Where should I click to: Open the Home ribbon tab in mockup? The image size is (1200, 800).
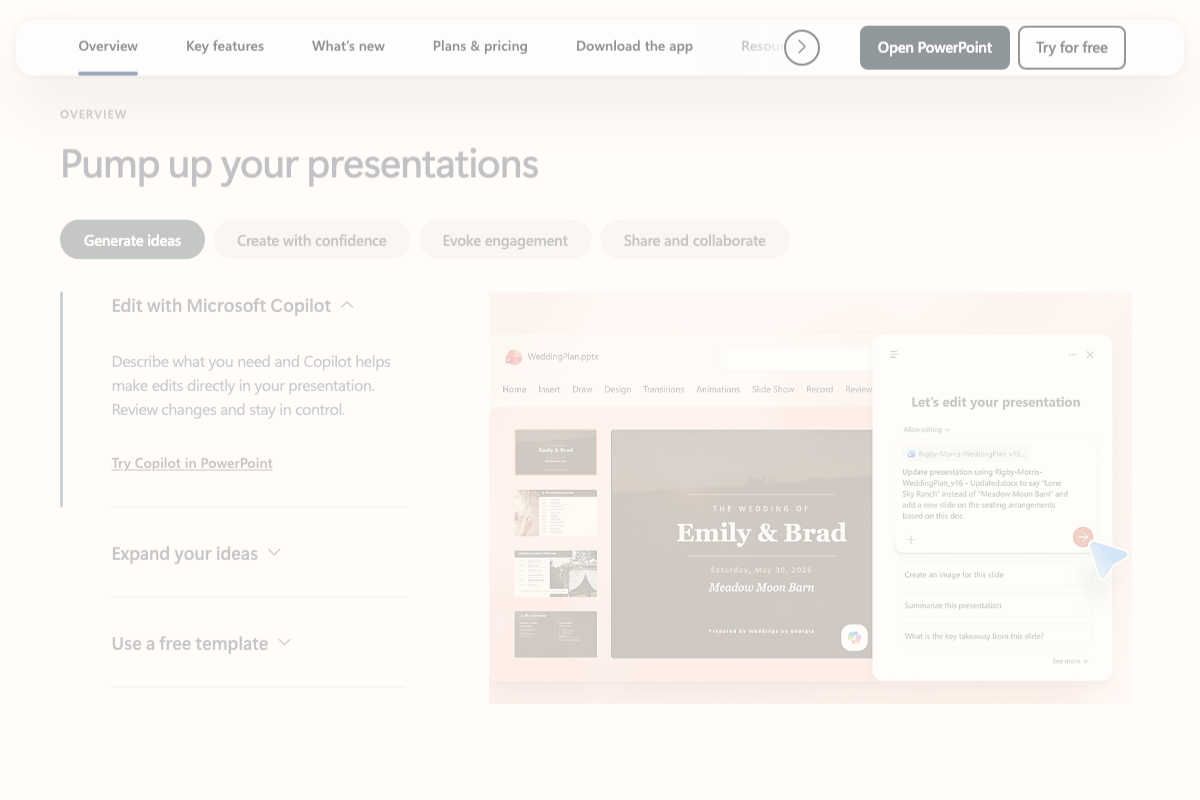tap(514, 389)
